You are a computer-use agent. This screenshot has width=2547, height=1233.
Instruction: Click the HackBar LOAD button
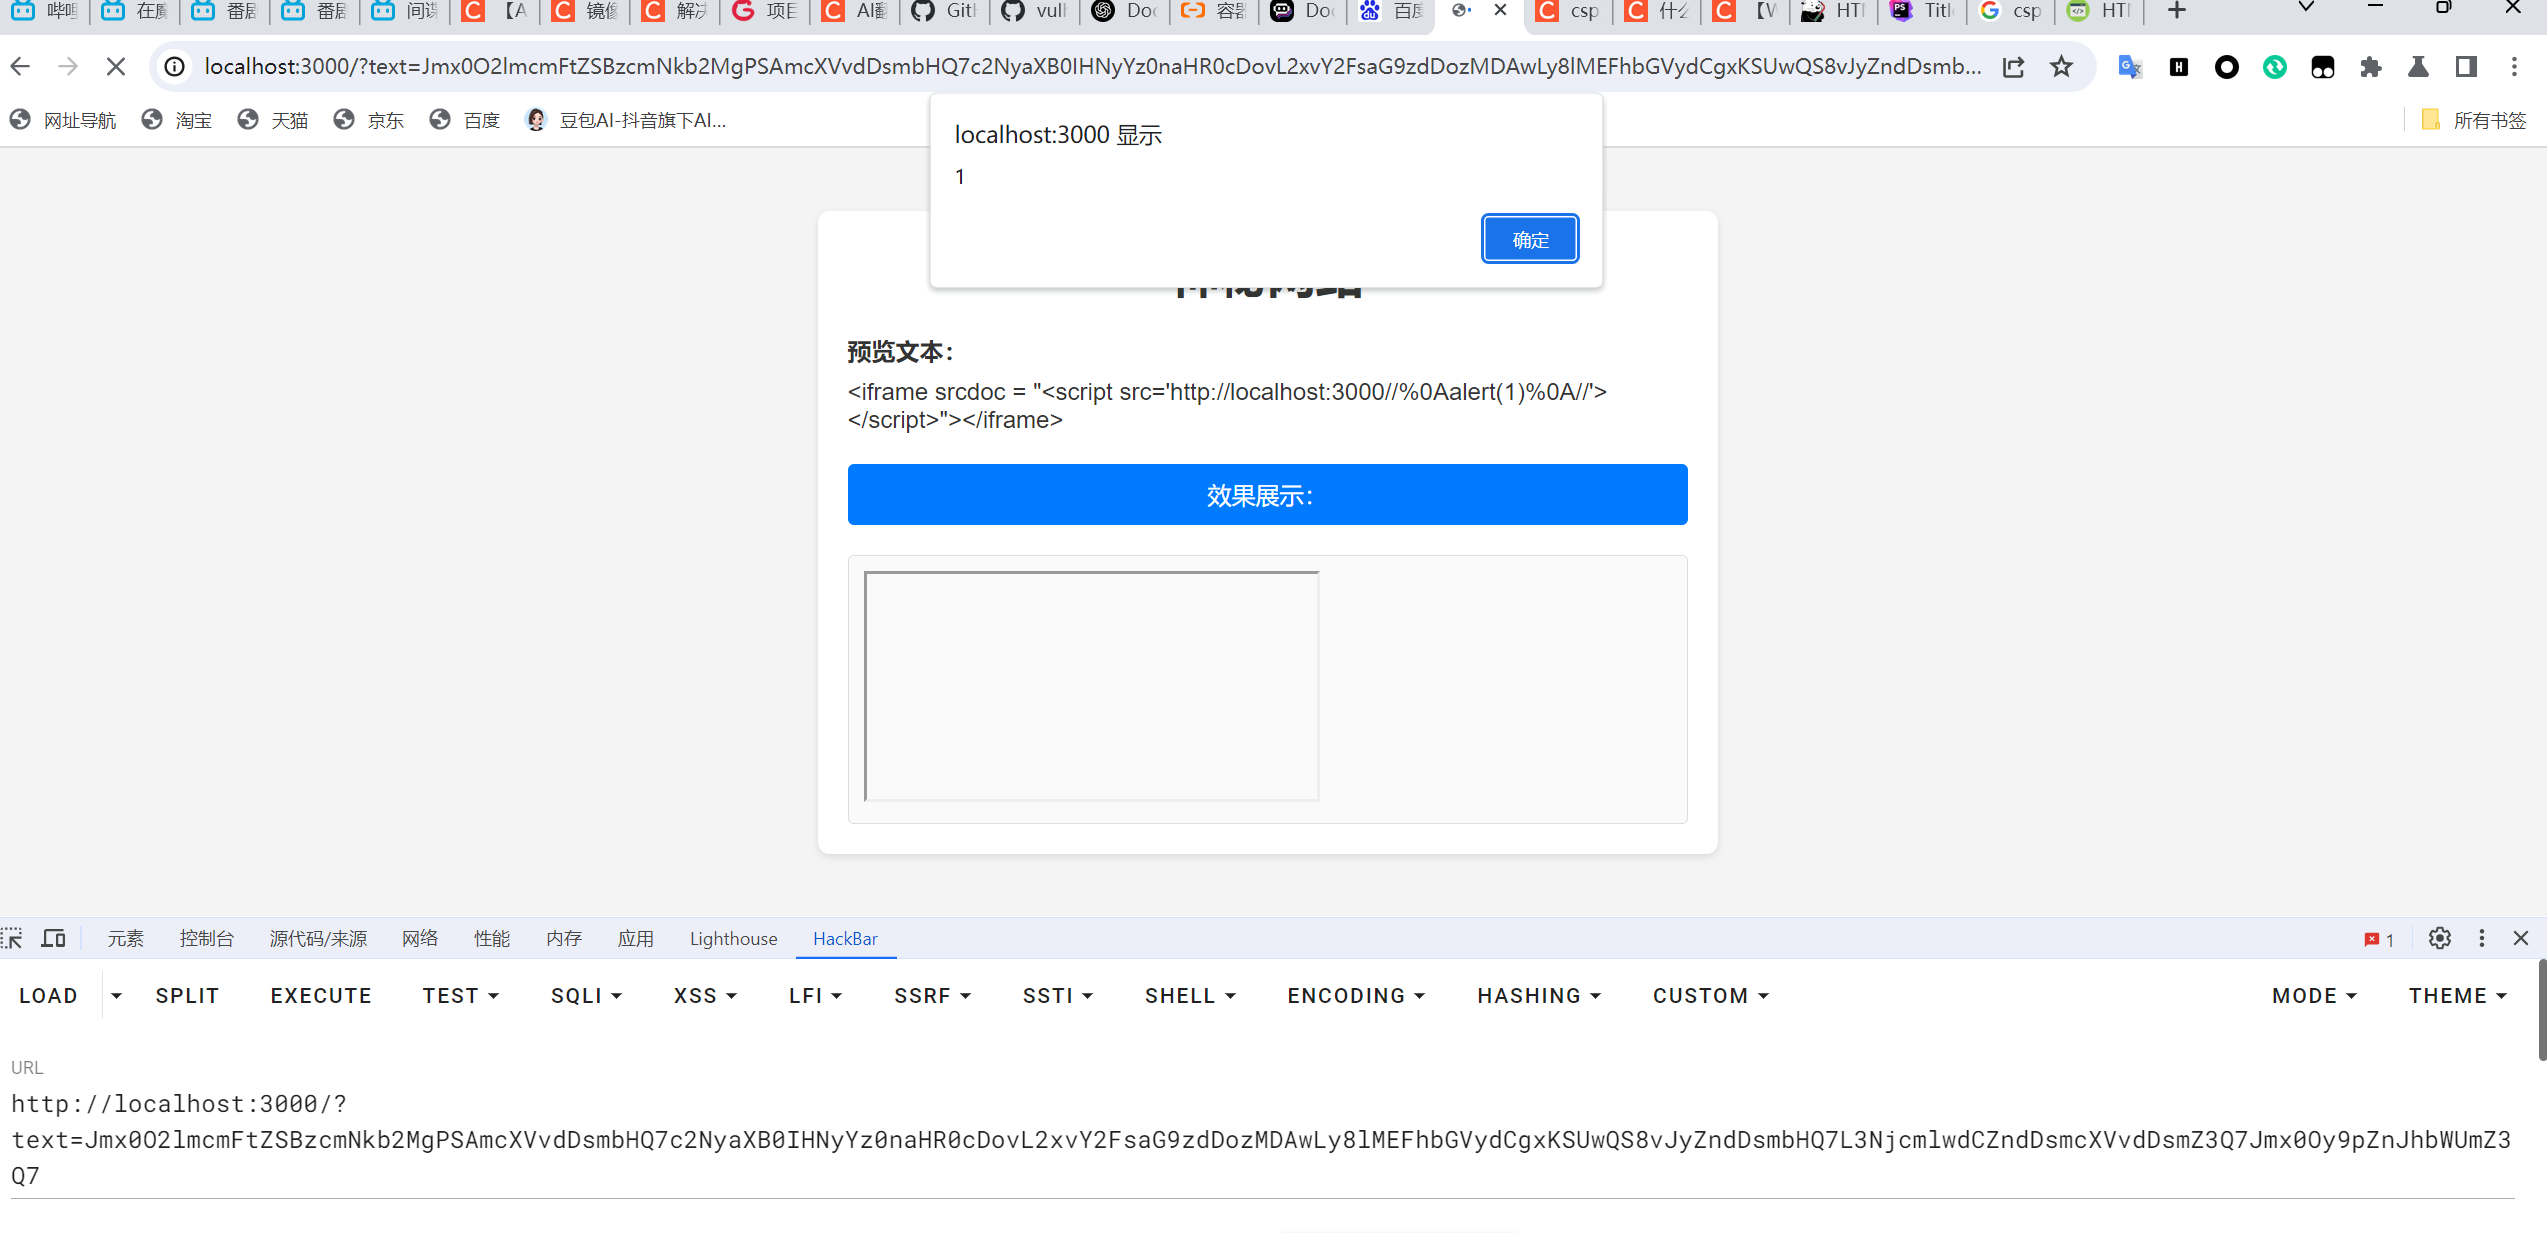click(48, 996)
